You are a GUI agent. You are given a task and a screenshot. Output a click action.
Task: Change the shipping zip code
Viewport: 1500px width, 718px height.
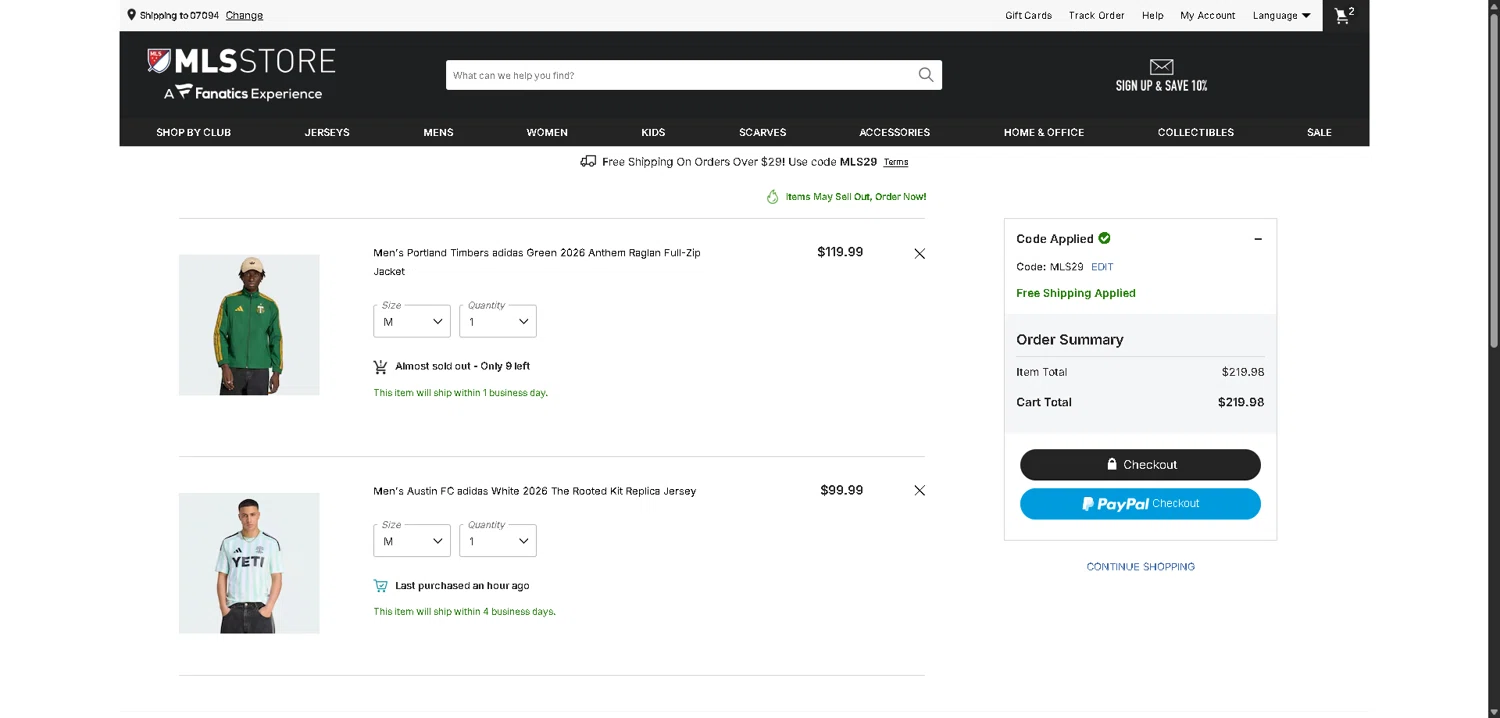(x=244, y=15)
